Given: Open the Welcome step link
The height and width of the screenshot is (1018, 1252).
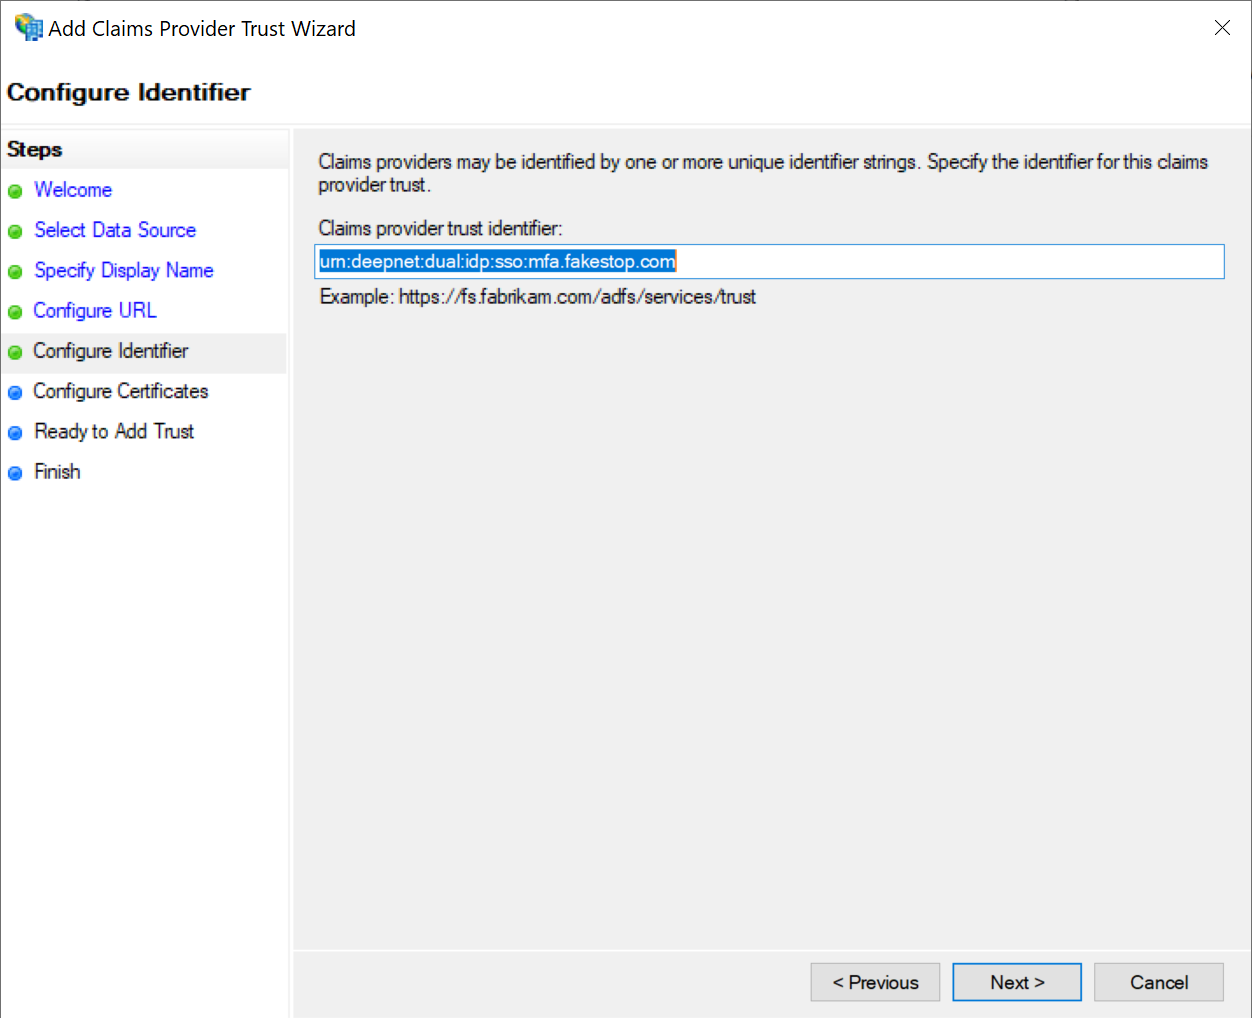Looking at the screenshot, I should [x=73, y=190].
